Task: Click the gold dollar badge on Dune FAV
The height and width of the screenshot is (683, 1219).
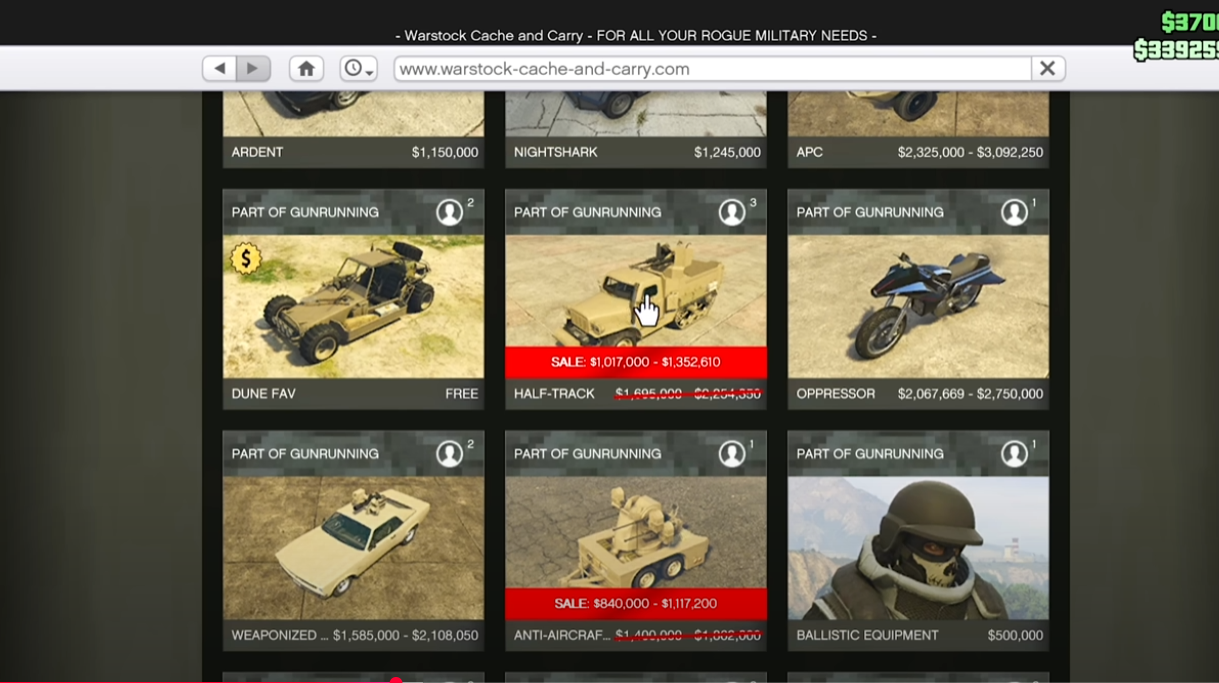Action: coord(246,259)
